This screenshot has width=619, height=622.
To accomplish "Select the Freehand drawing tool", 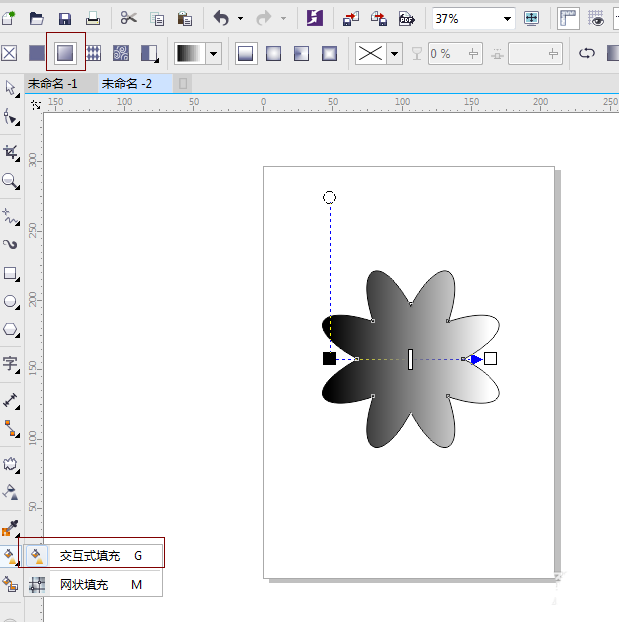I will [x=11, y=217].
